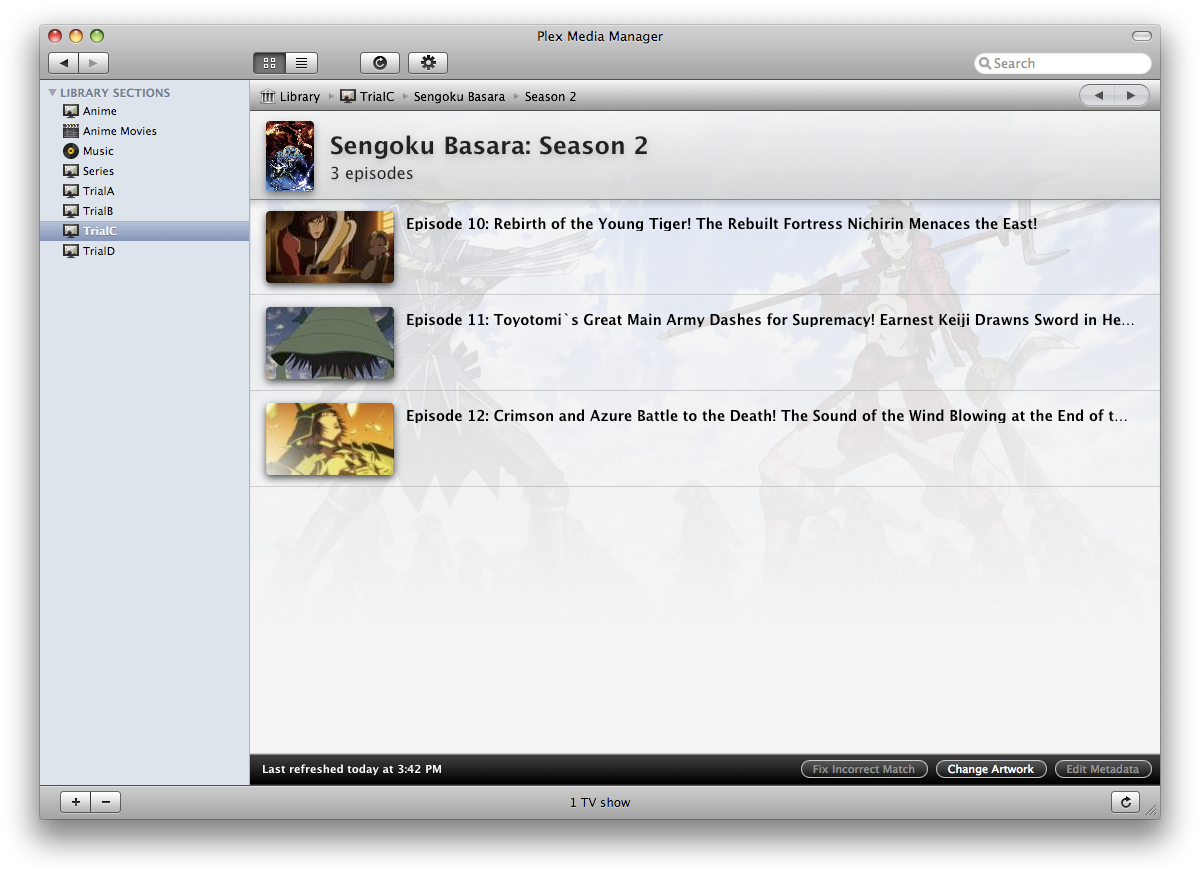The height and width of the screenshot is (874, 1200).
Task: Select the Series library section
Action: [144, 171]
